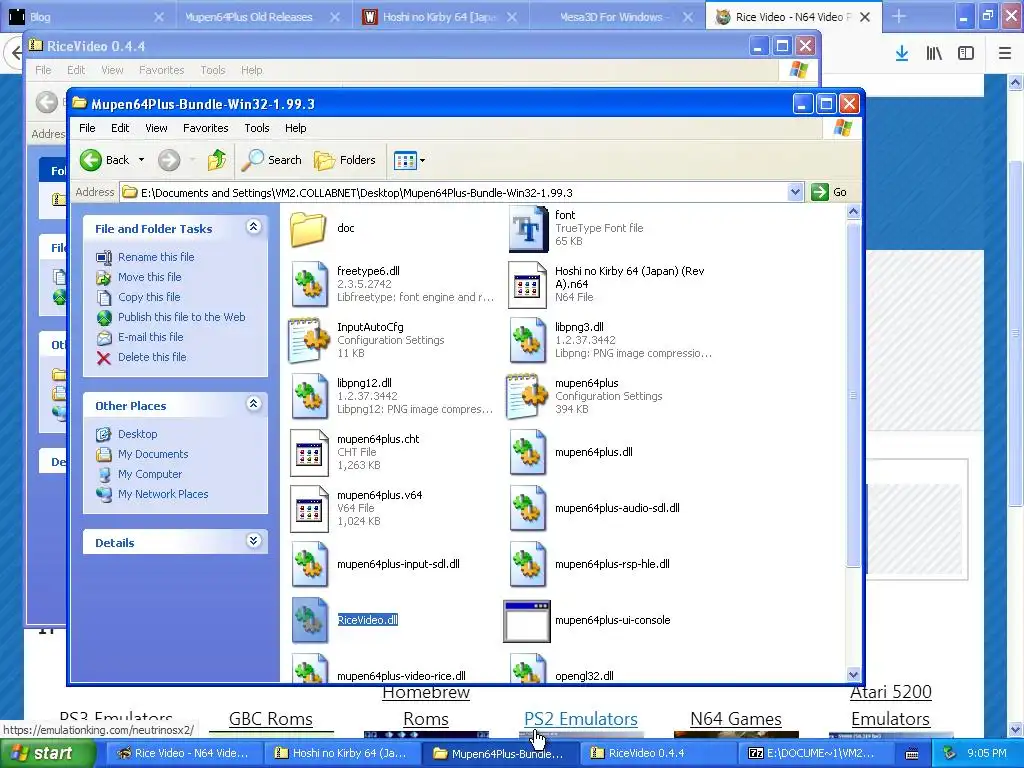Select the mupen64plus-rsp-hle.dll icon

pyautogui.click(x=528, y=565)
